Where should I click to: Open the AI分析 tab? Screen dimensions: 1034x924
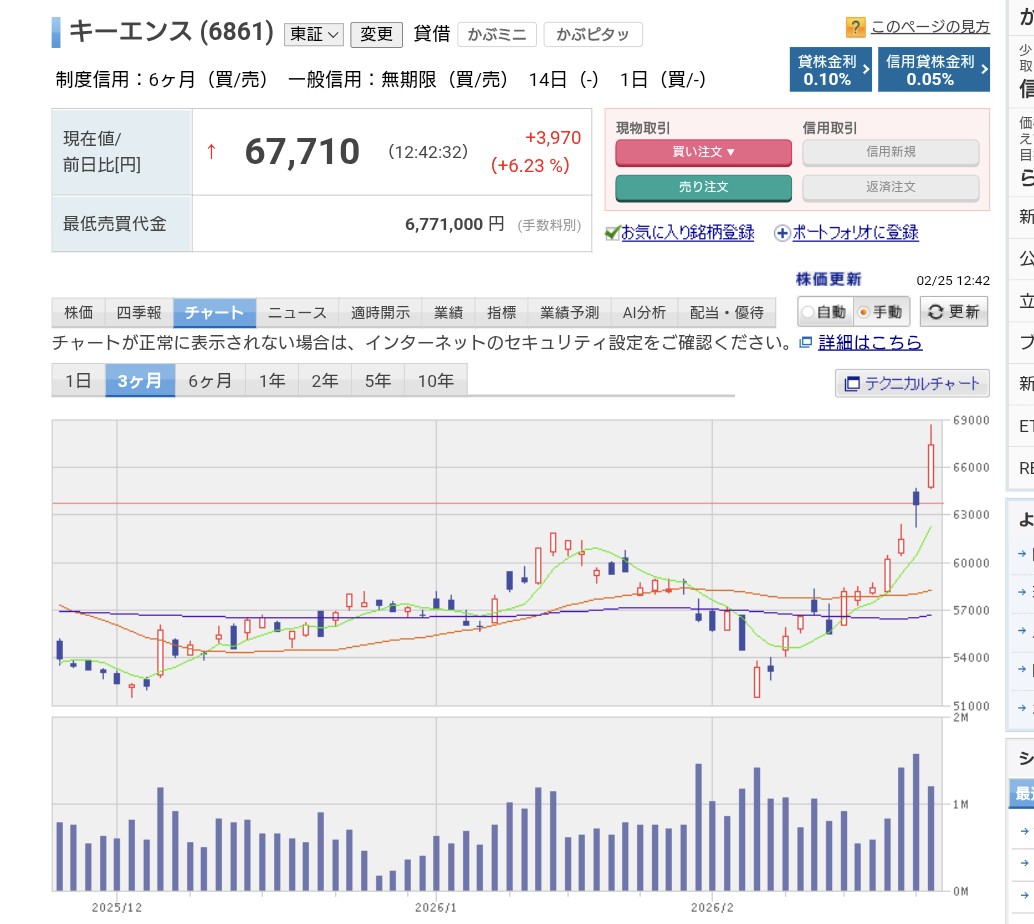(643, 313)
